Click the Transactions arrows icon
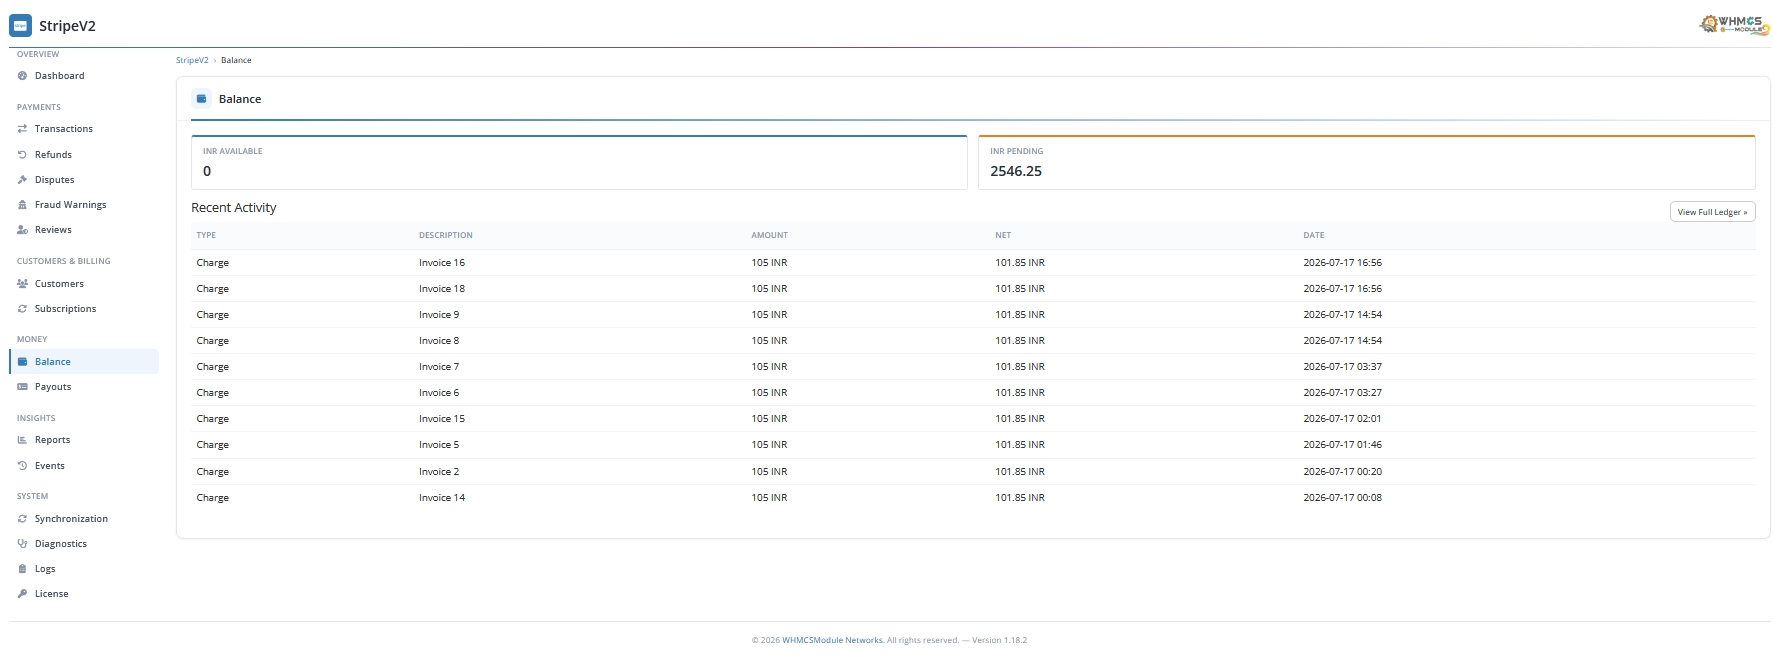 pyautogui.click(x=22, y=129)
